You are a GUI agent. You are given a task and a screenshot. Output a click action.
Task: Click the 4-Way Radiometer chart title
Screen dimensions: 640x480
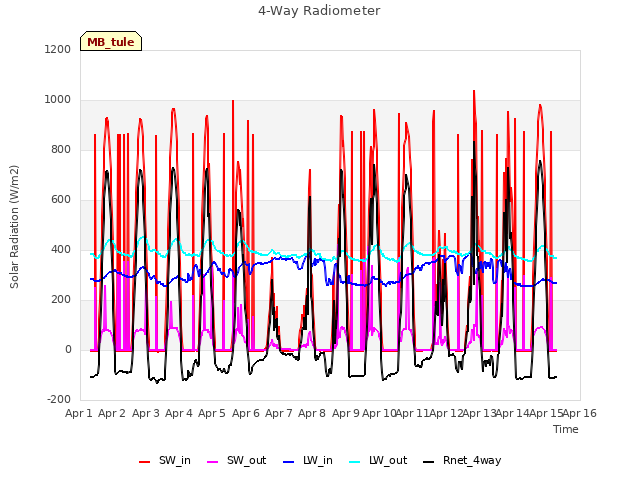[x=319, y=11]
